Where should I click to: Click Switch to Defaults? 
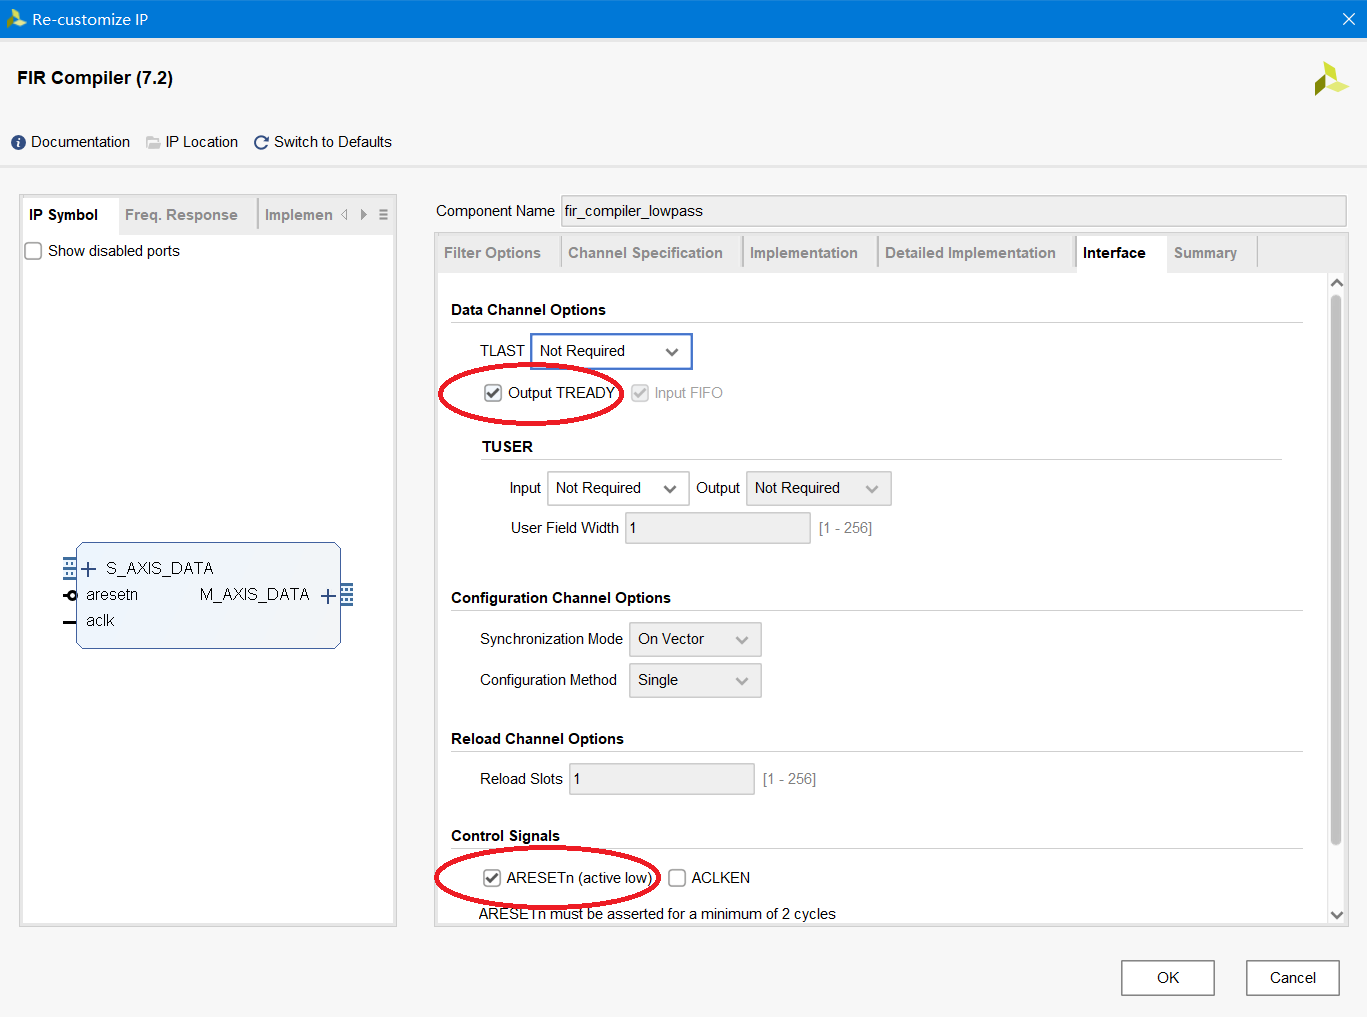pyautogui.click(x=333, y=142)
